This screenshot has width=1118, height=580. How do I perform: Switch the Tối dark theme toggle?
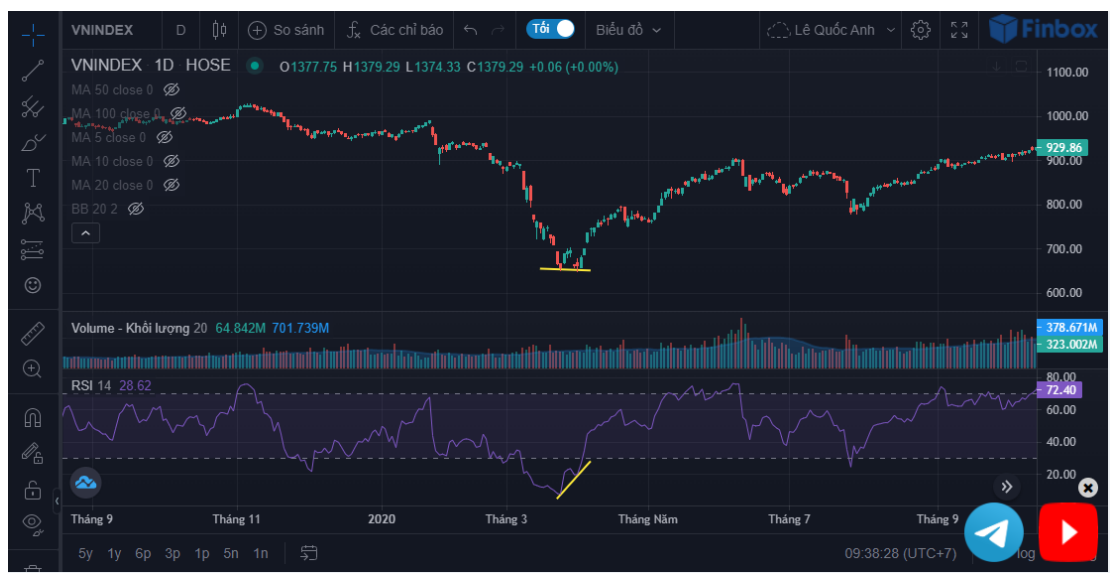551,29
